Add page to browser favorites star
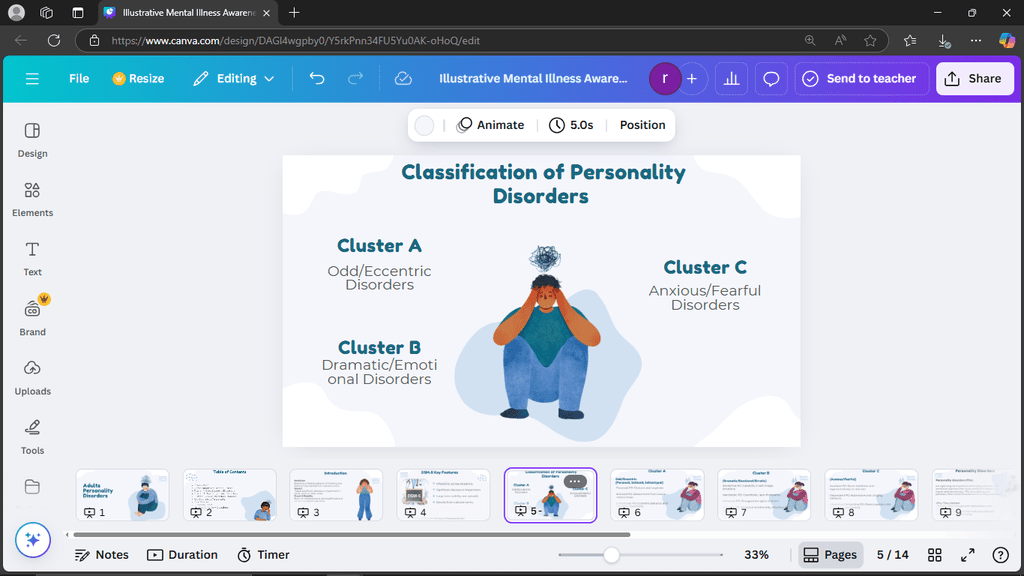 click(x=870, y=40)
